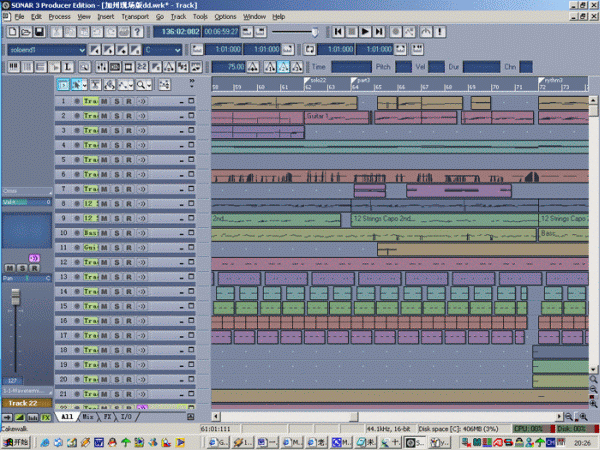Screen dimensions: 600x450
Task: Open the File menu
Action: tap(19, 17)
